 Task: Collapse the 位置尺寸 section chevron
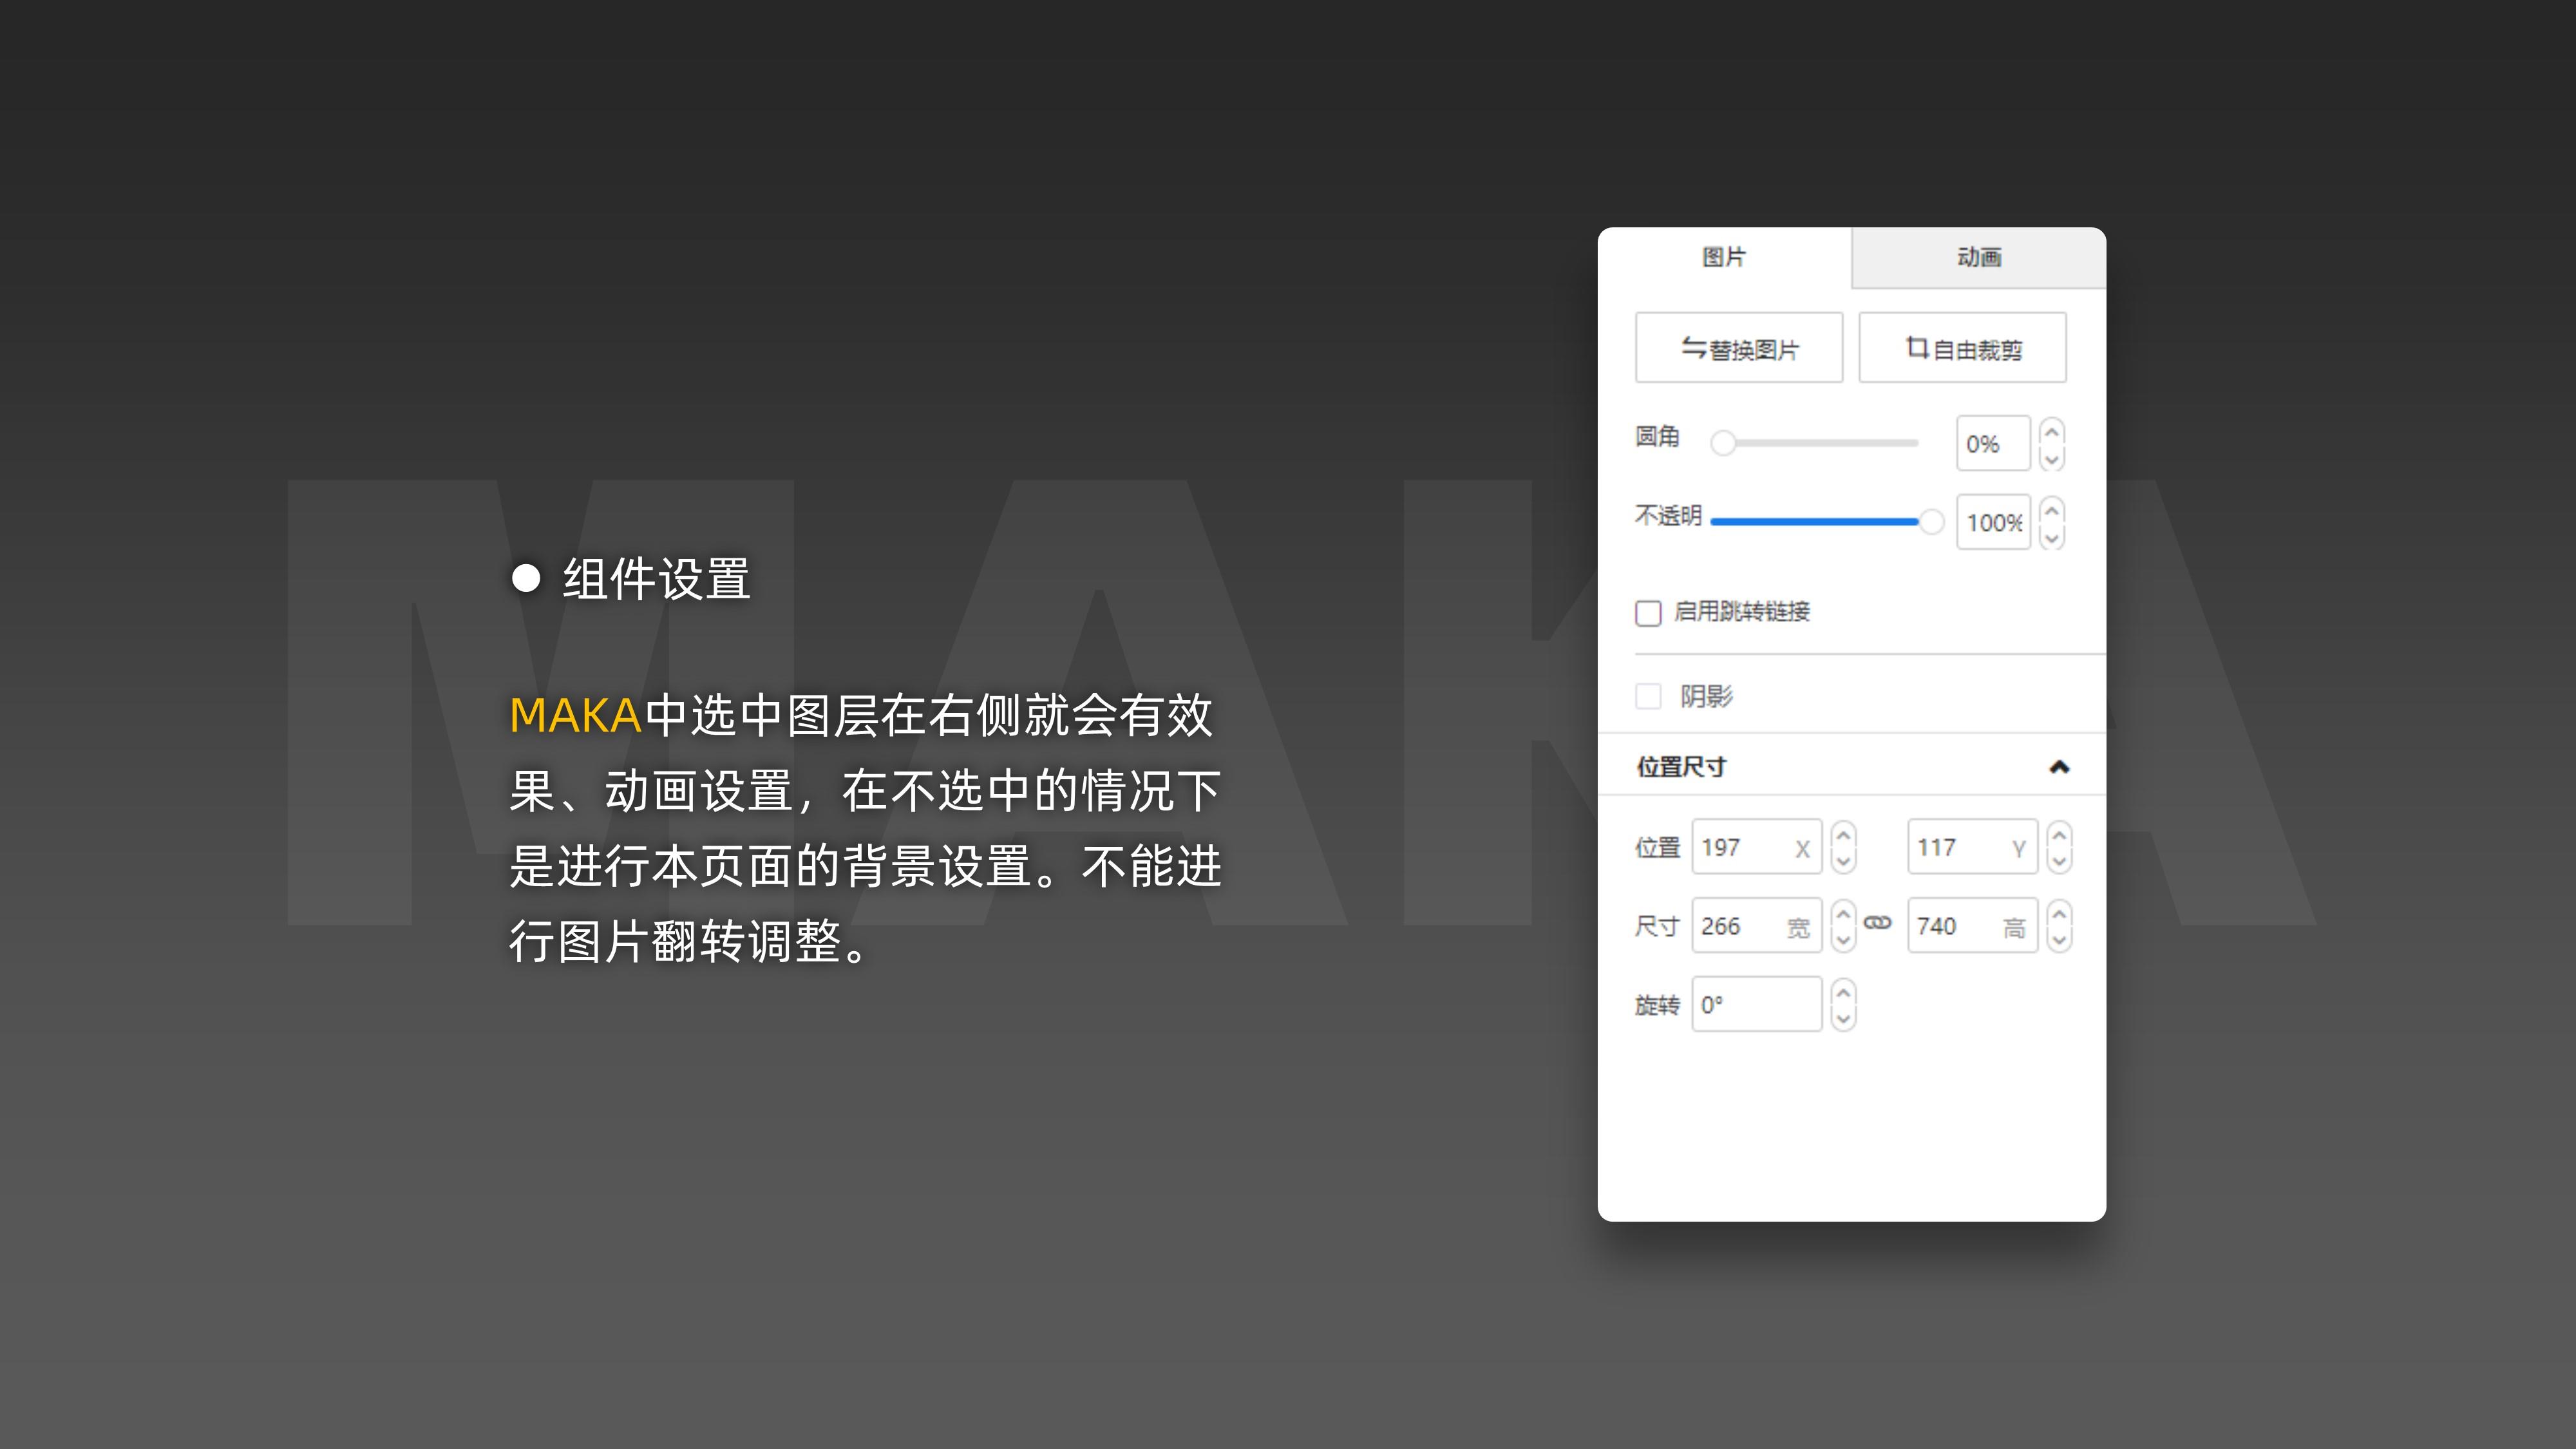2059,767
